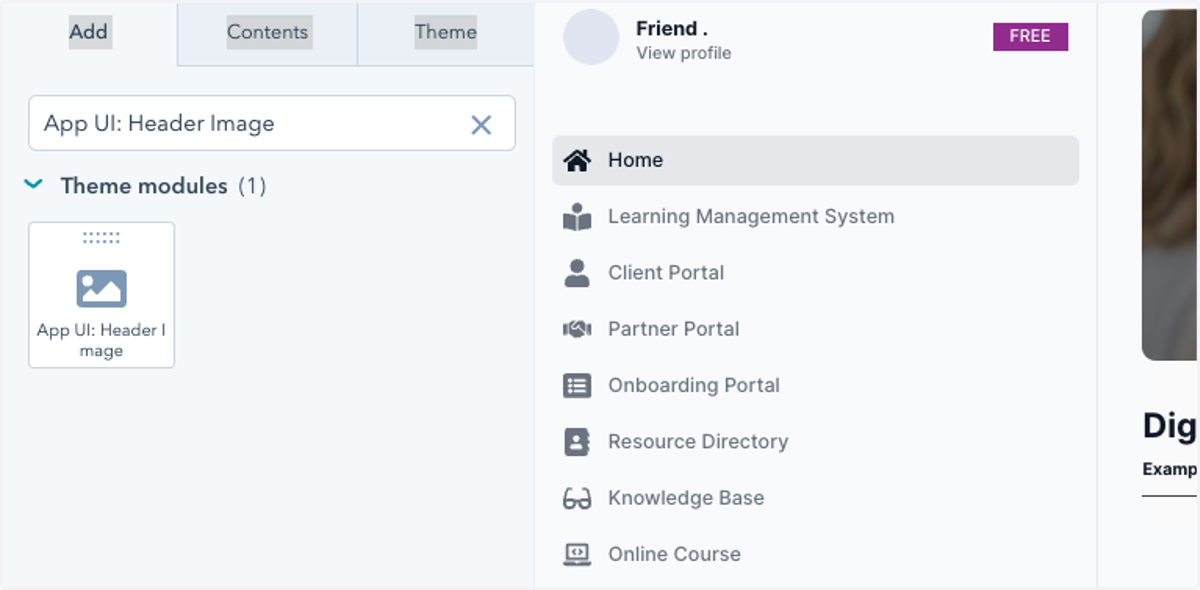This screenshot has width=1200, height=590.
Task: Click the Online Course laptop icon
Action: pos(577,554)
